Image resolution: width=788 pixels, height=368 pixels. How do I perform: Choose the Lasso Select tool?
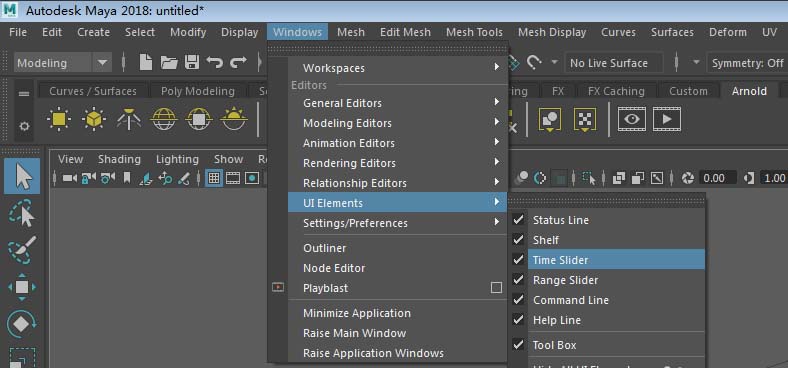pos(22,213)
